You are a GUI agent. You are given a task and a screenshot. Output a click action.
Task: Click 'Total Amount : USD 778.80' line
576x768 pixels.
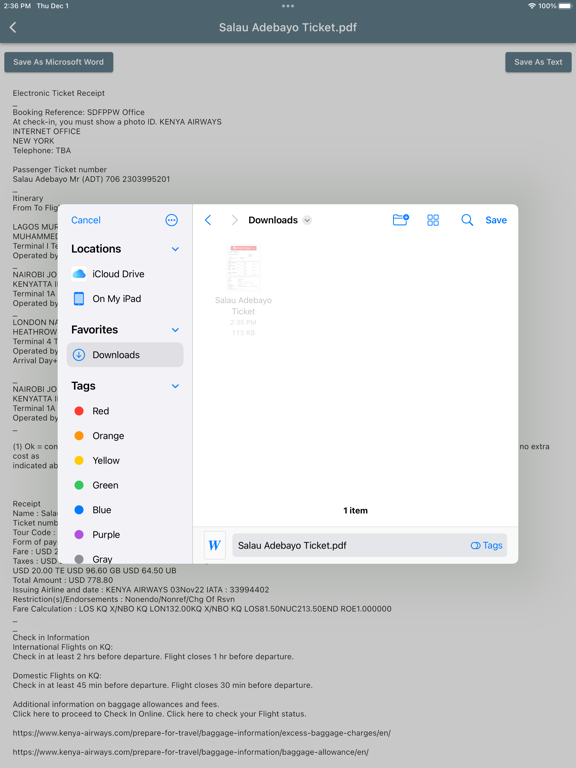click(63, 580)
